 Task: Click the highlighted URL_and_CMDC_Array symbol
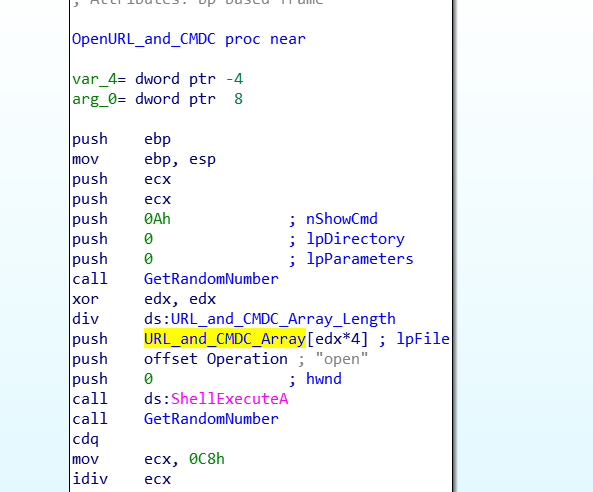[225, 339]
